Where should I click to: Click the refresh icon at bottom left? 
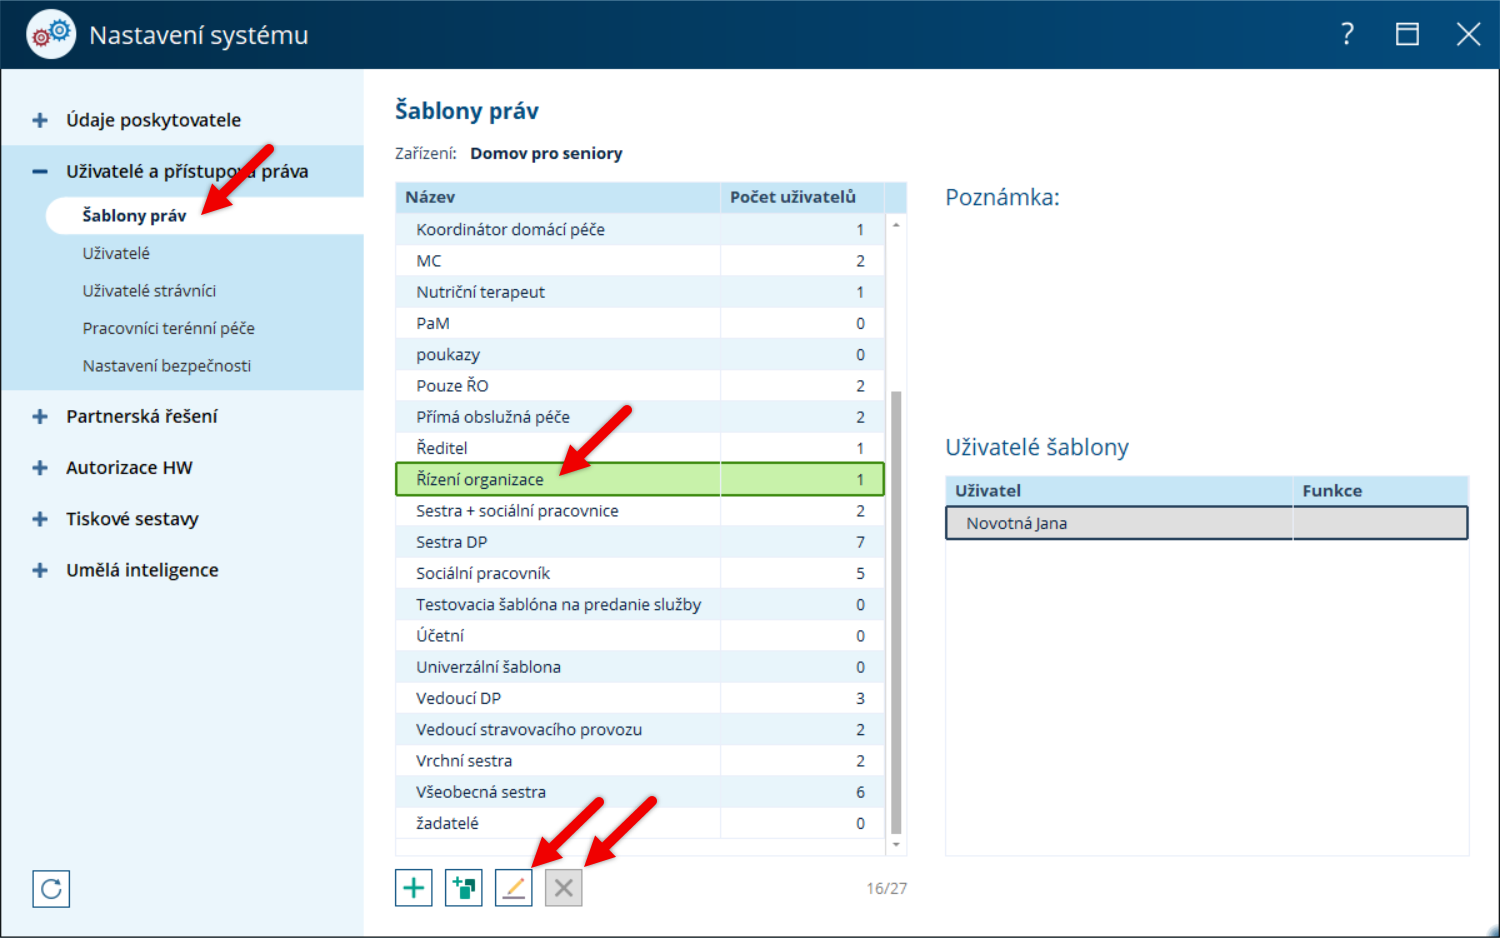[x=51, y=888]
